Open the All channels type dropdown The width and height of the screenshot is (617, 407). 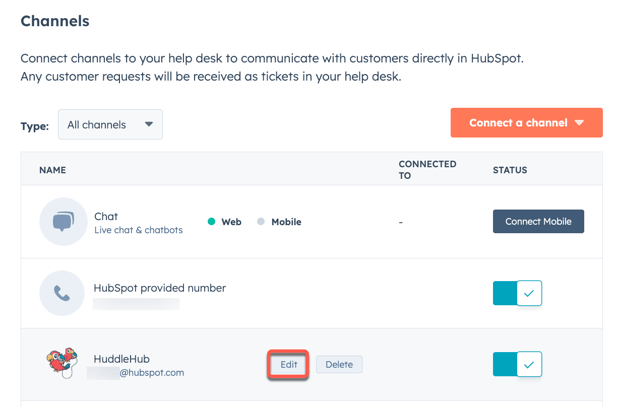(x=110, y=124)
